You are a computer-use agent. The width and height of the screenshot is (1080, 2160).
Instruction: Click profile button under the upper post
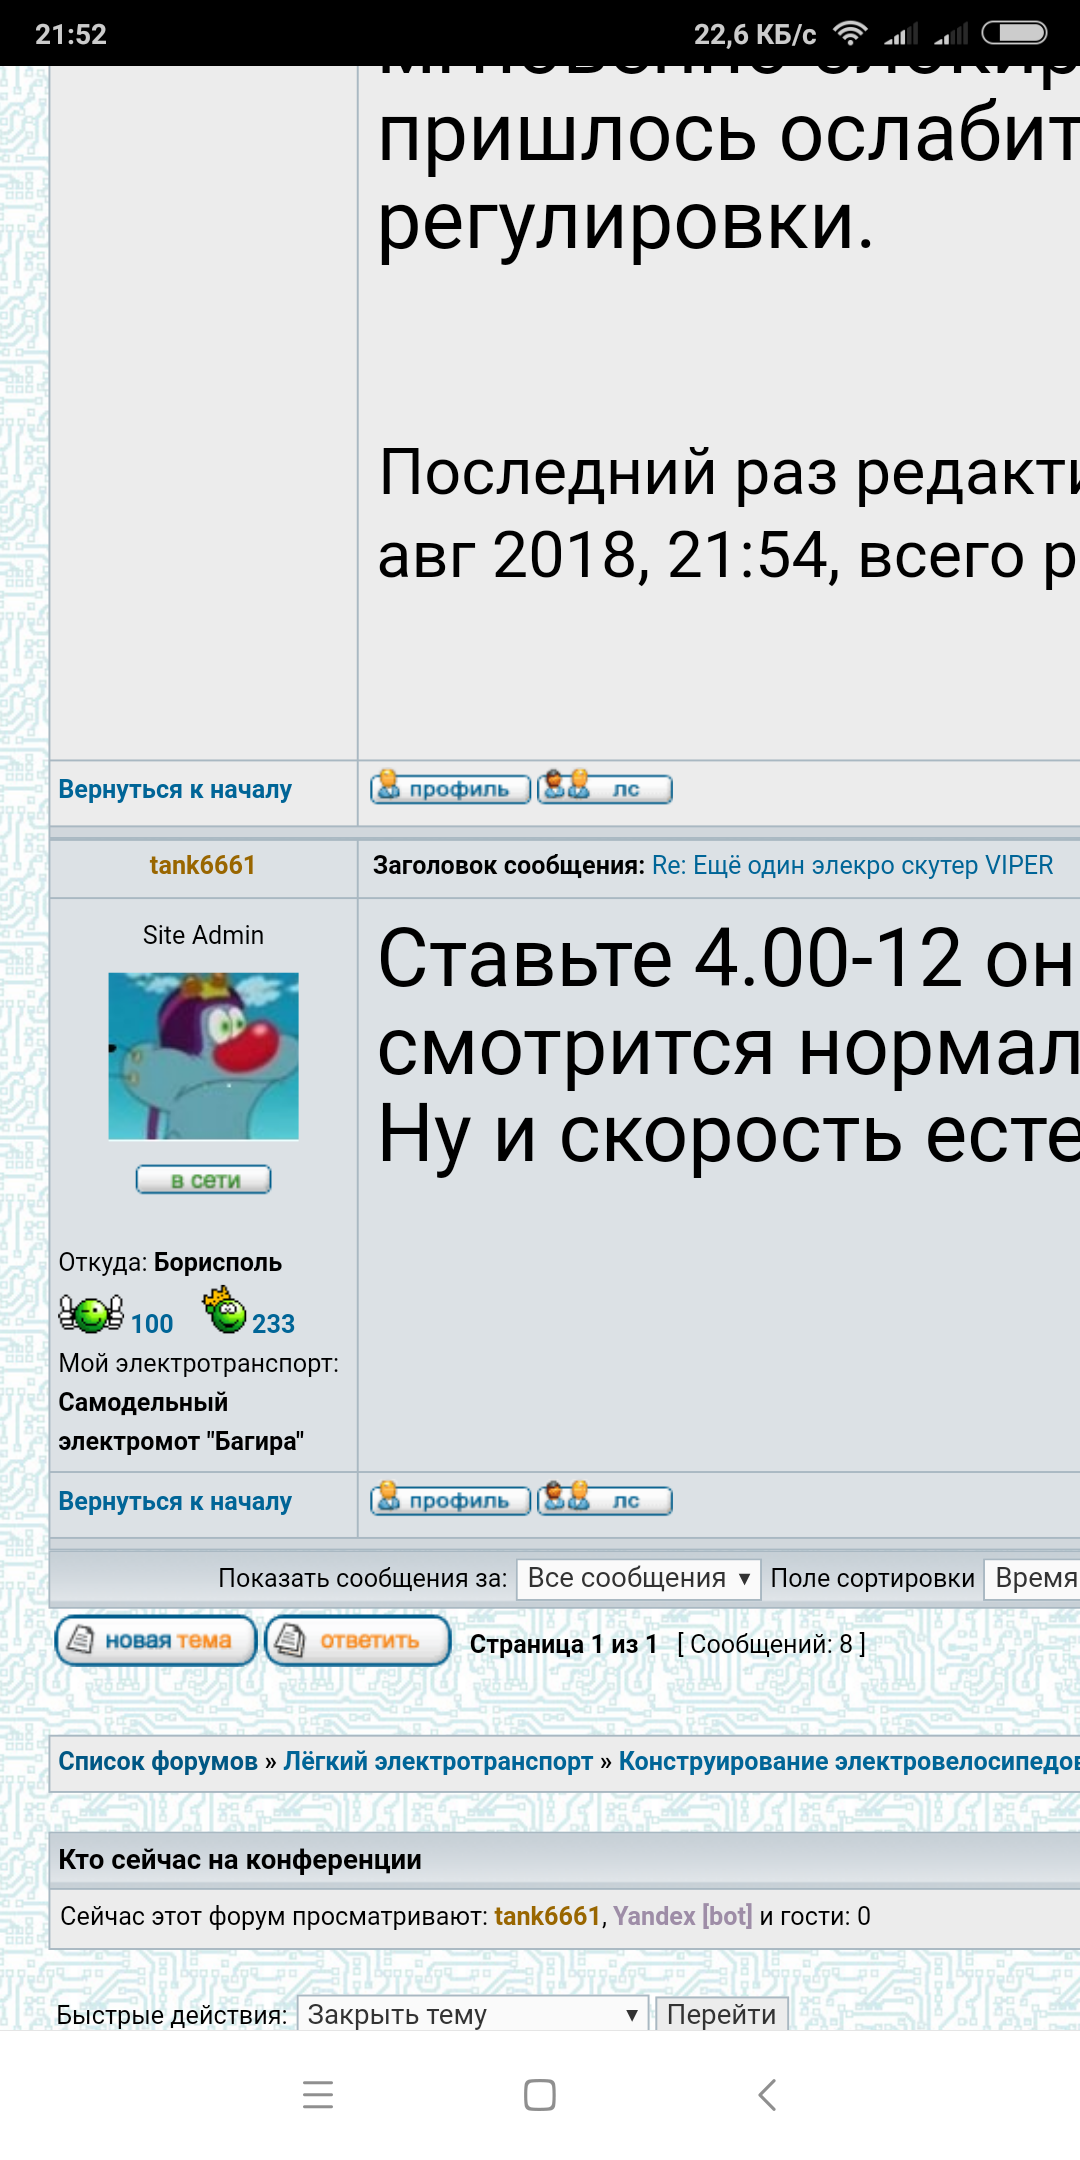coord(450,789)
